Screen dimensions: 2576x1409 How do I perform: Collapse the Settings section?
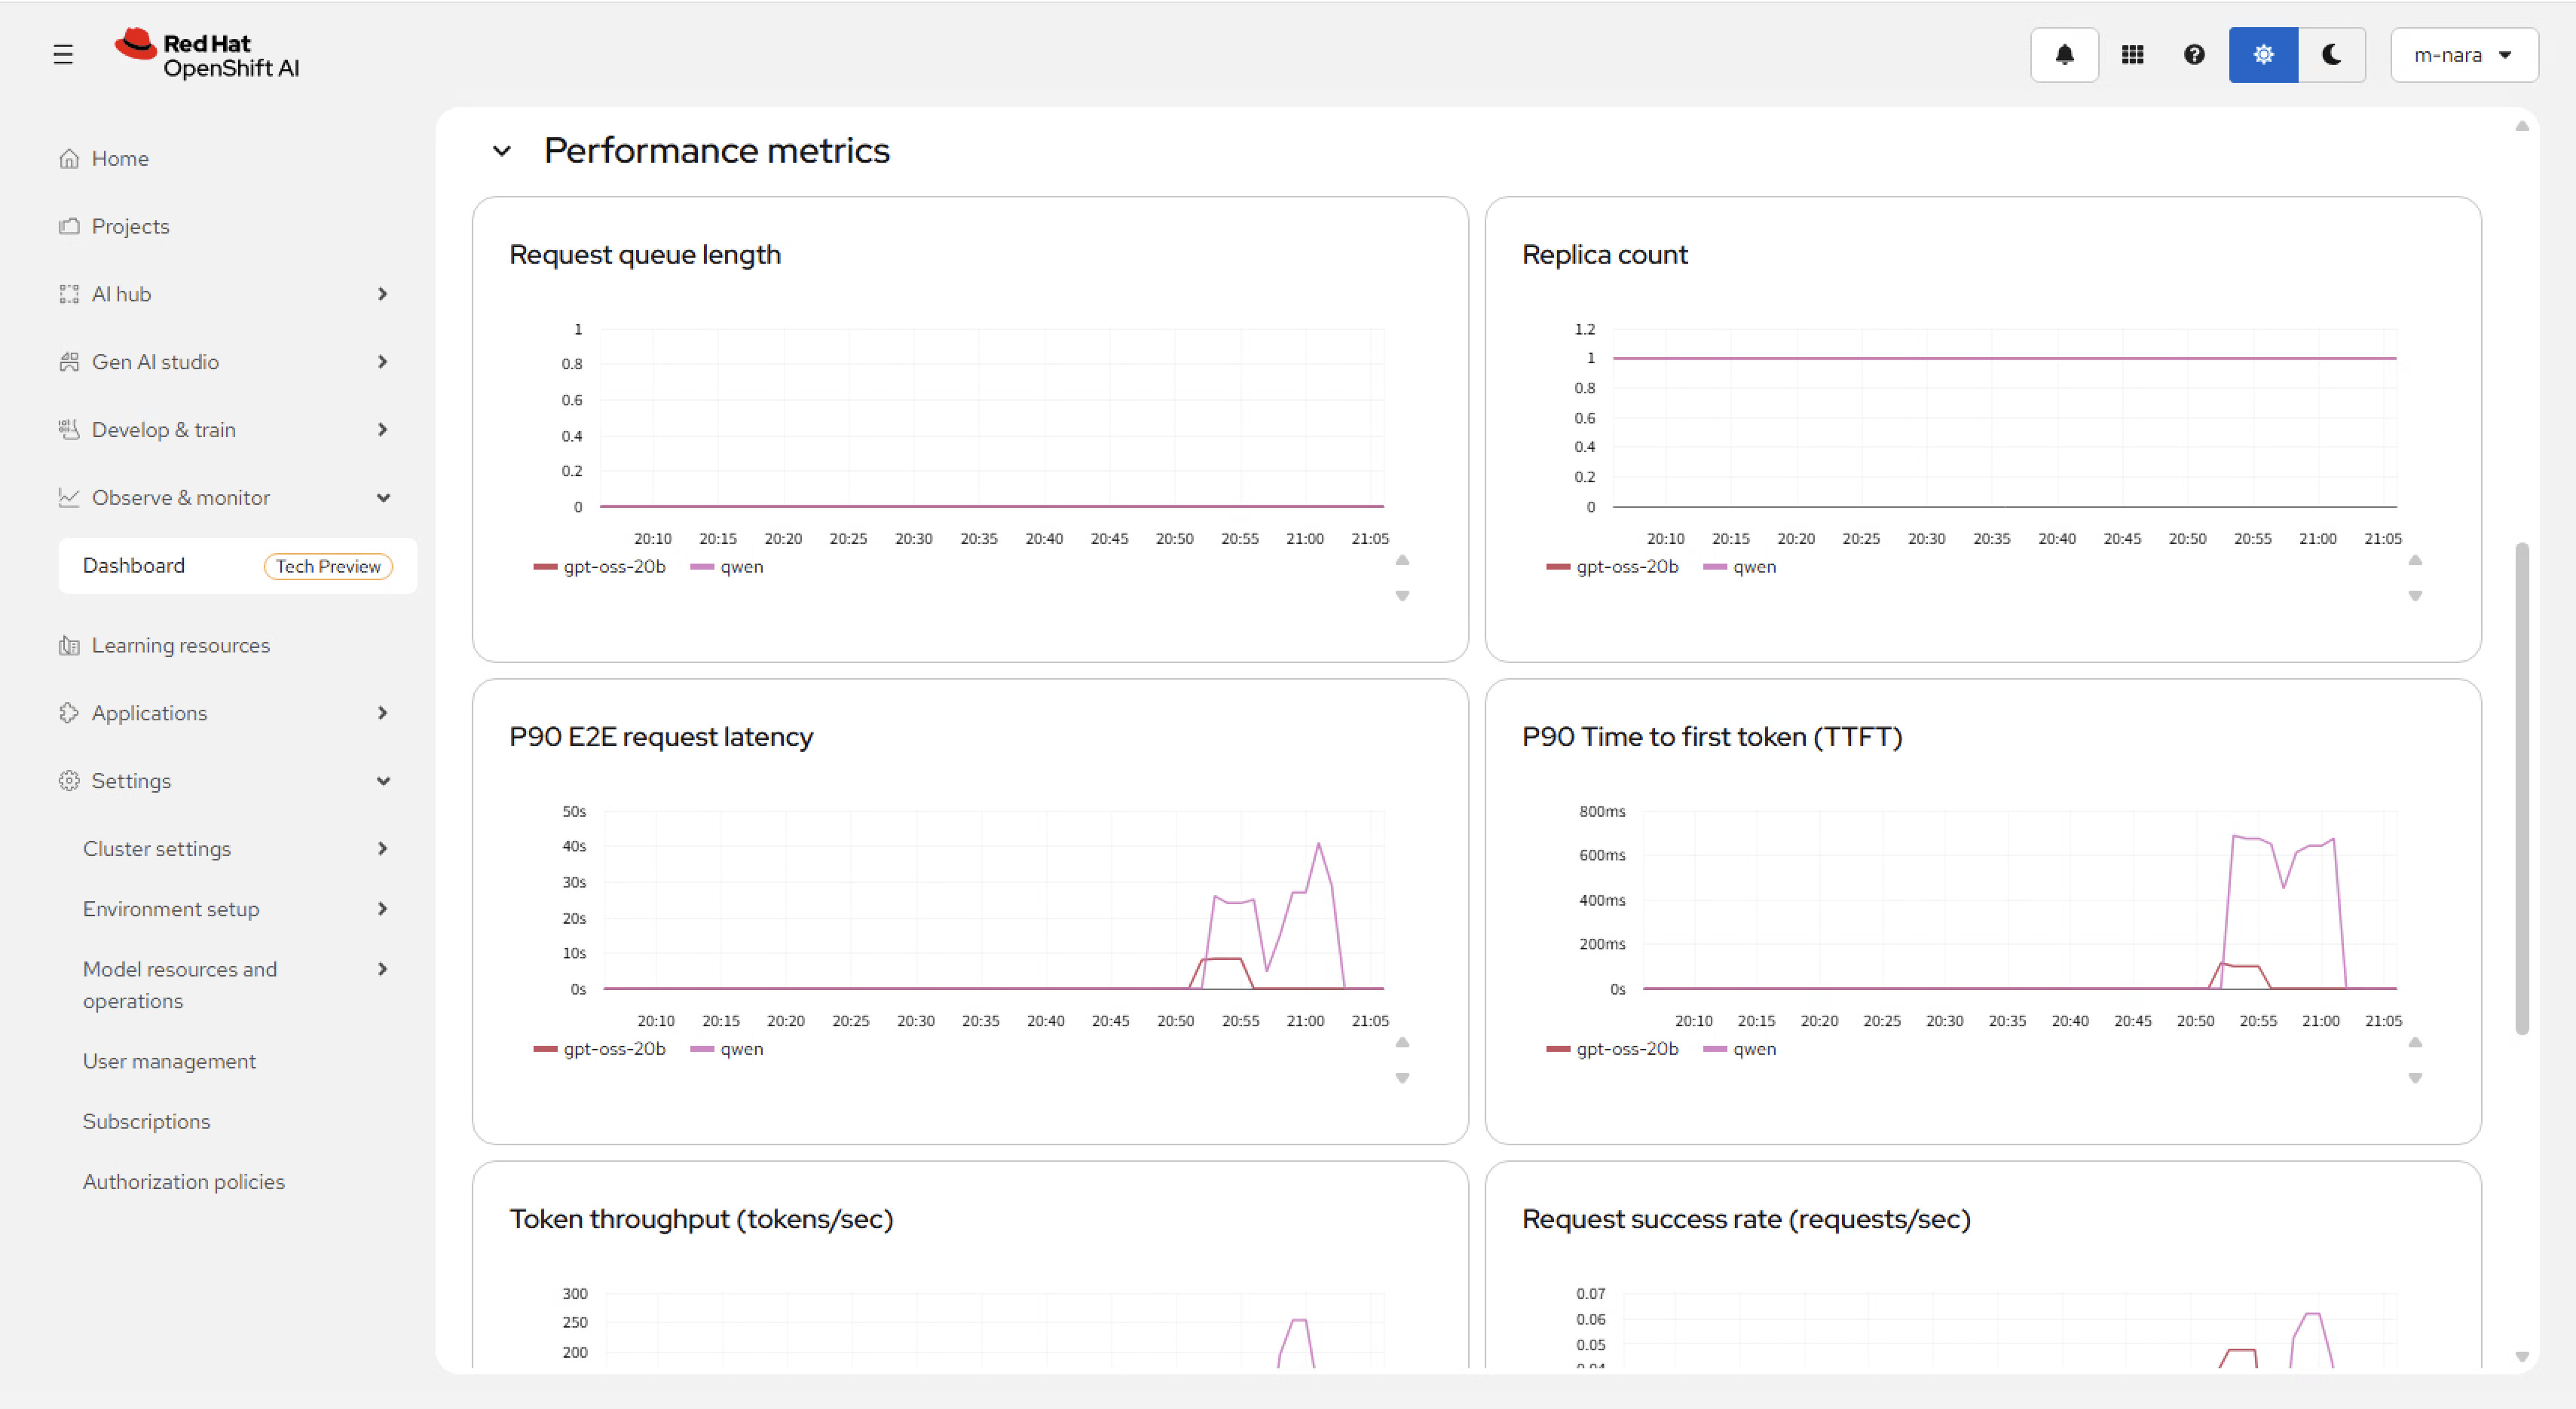click(x=225, y=781)
